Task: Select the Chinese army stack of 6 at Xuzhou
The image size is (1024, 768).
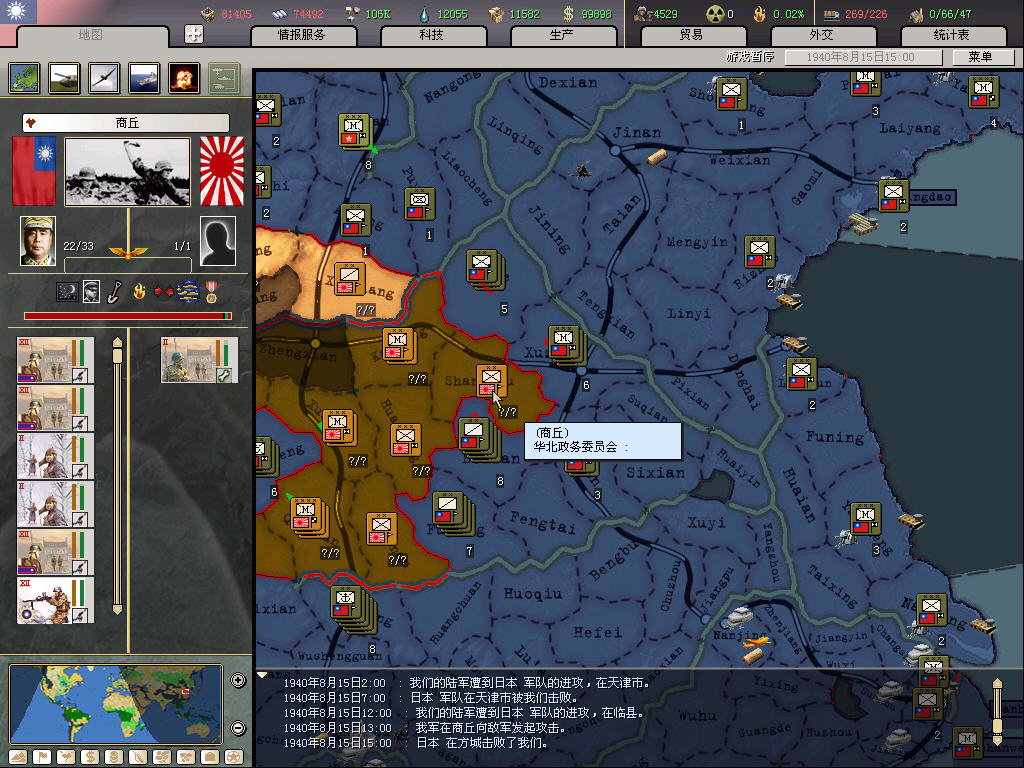Action: tap(566, 344)
